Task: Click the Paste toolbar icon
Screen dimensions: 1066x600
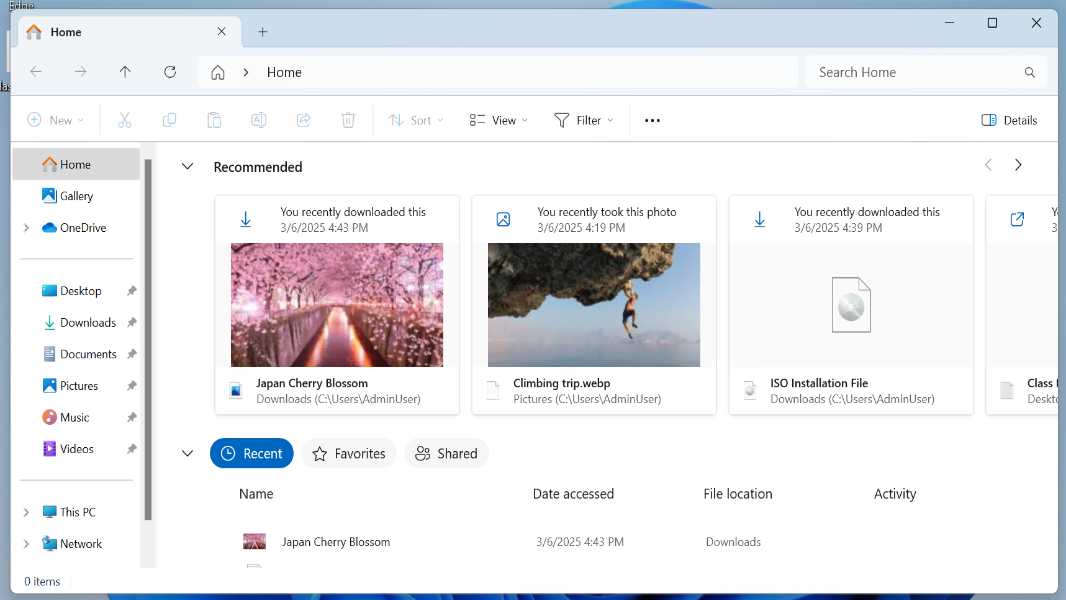Action: [214, 119]
